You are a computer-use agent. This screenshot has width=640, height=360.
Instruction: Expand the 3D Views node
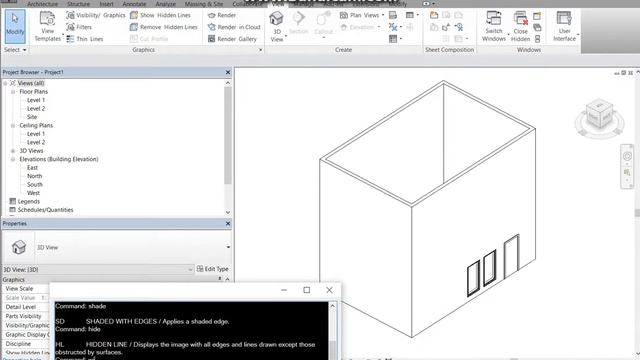[13, 151]
